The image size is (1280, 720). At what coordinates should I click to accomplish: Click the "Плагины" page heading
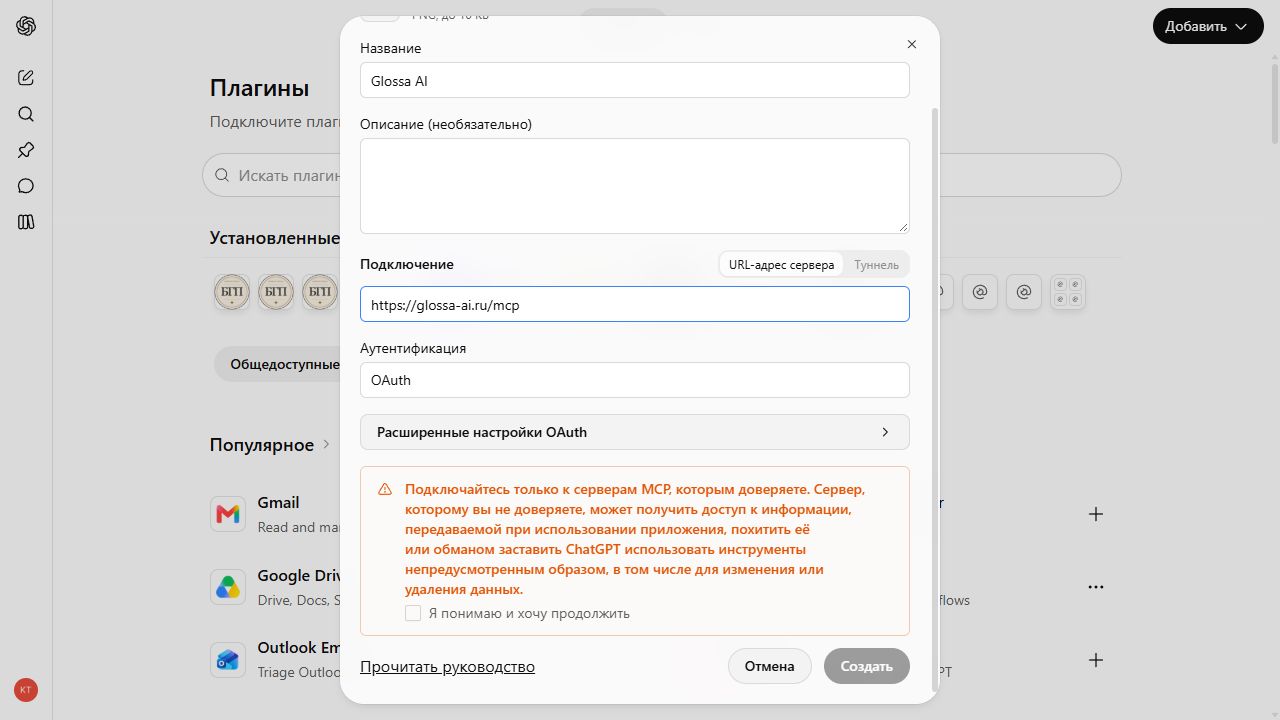(x=259, y=88)
